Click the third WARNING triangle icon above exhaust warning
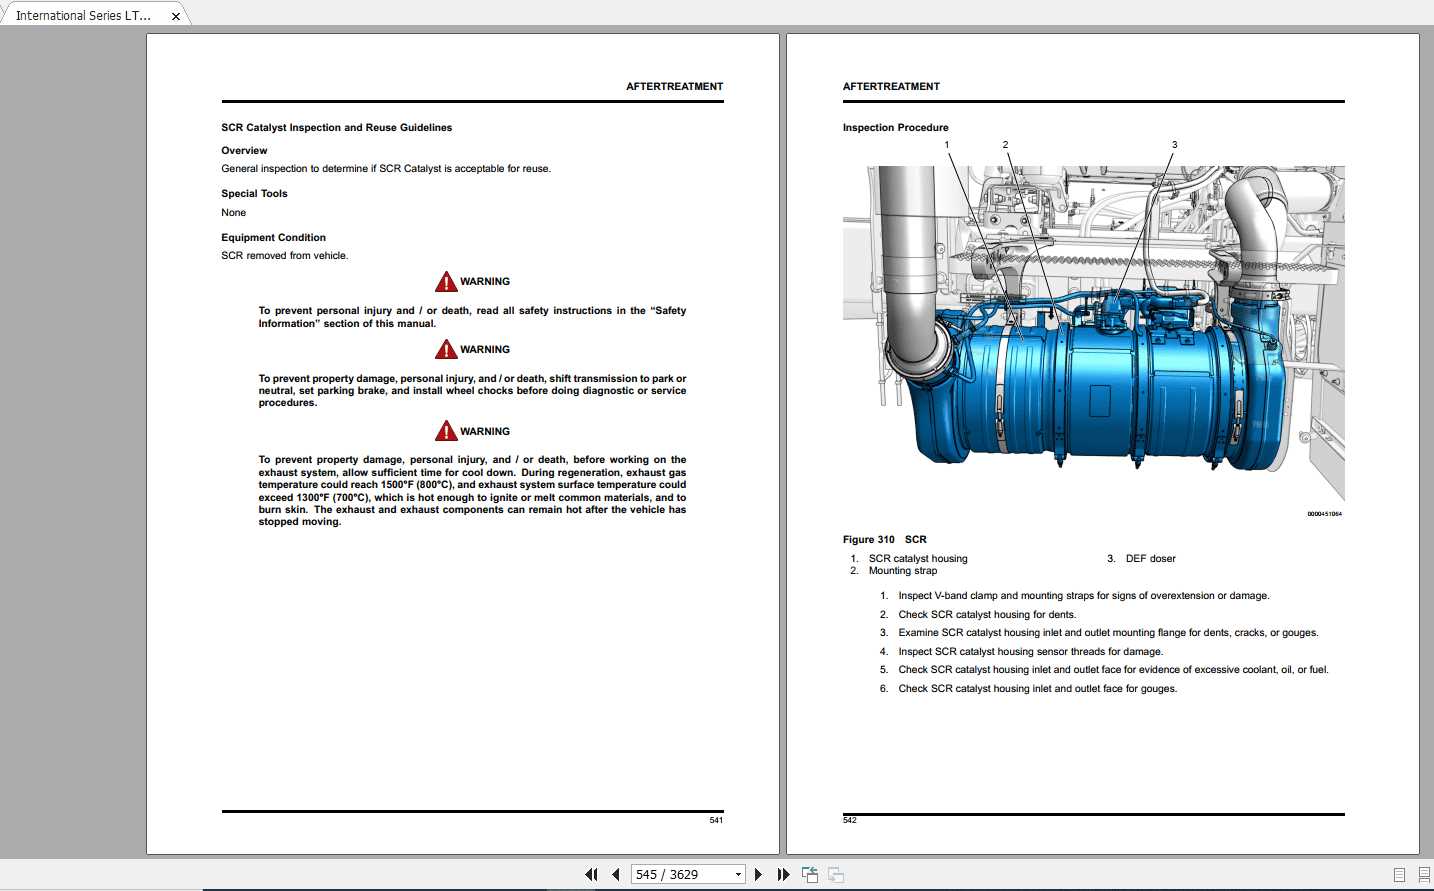The image size is (1434, 891). pyautogui.click(x=446, y=431)
